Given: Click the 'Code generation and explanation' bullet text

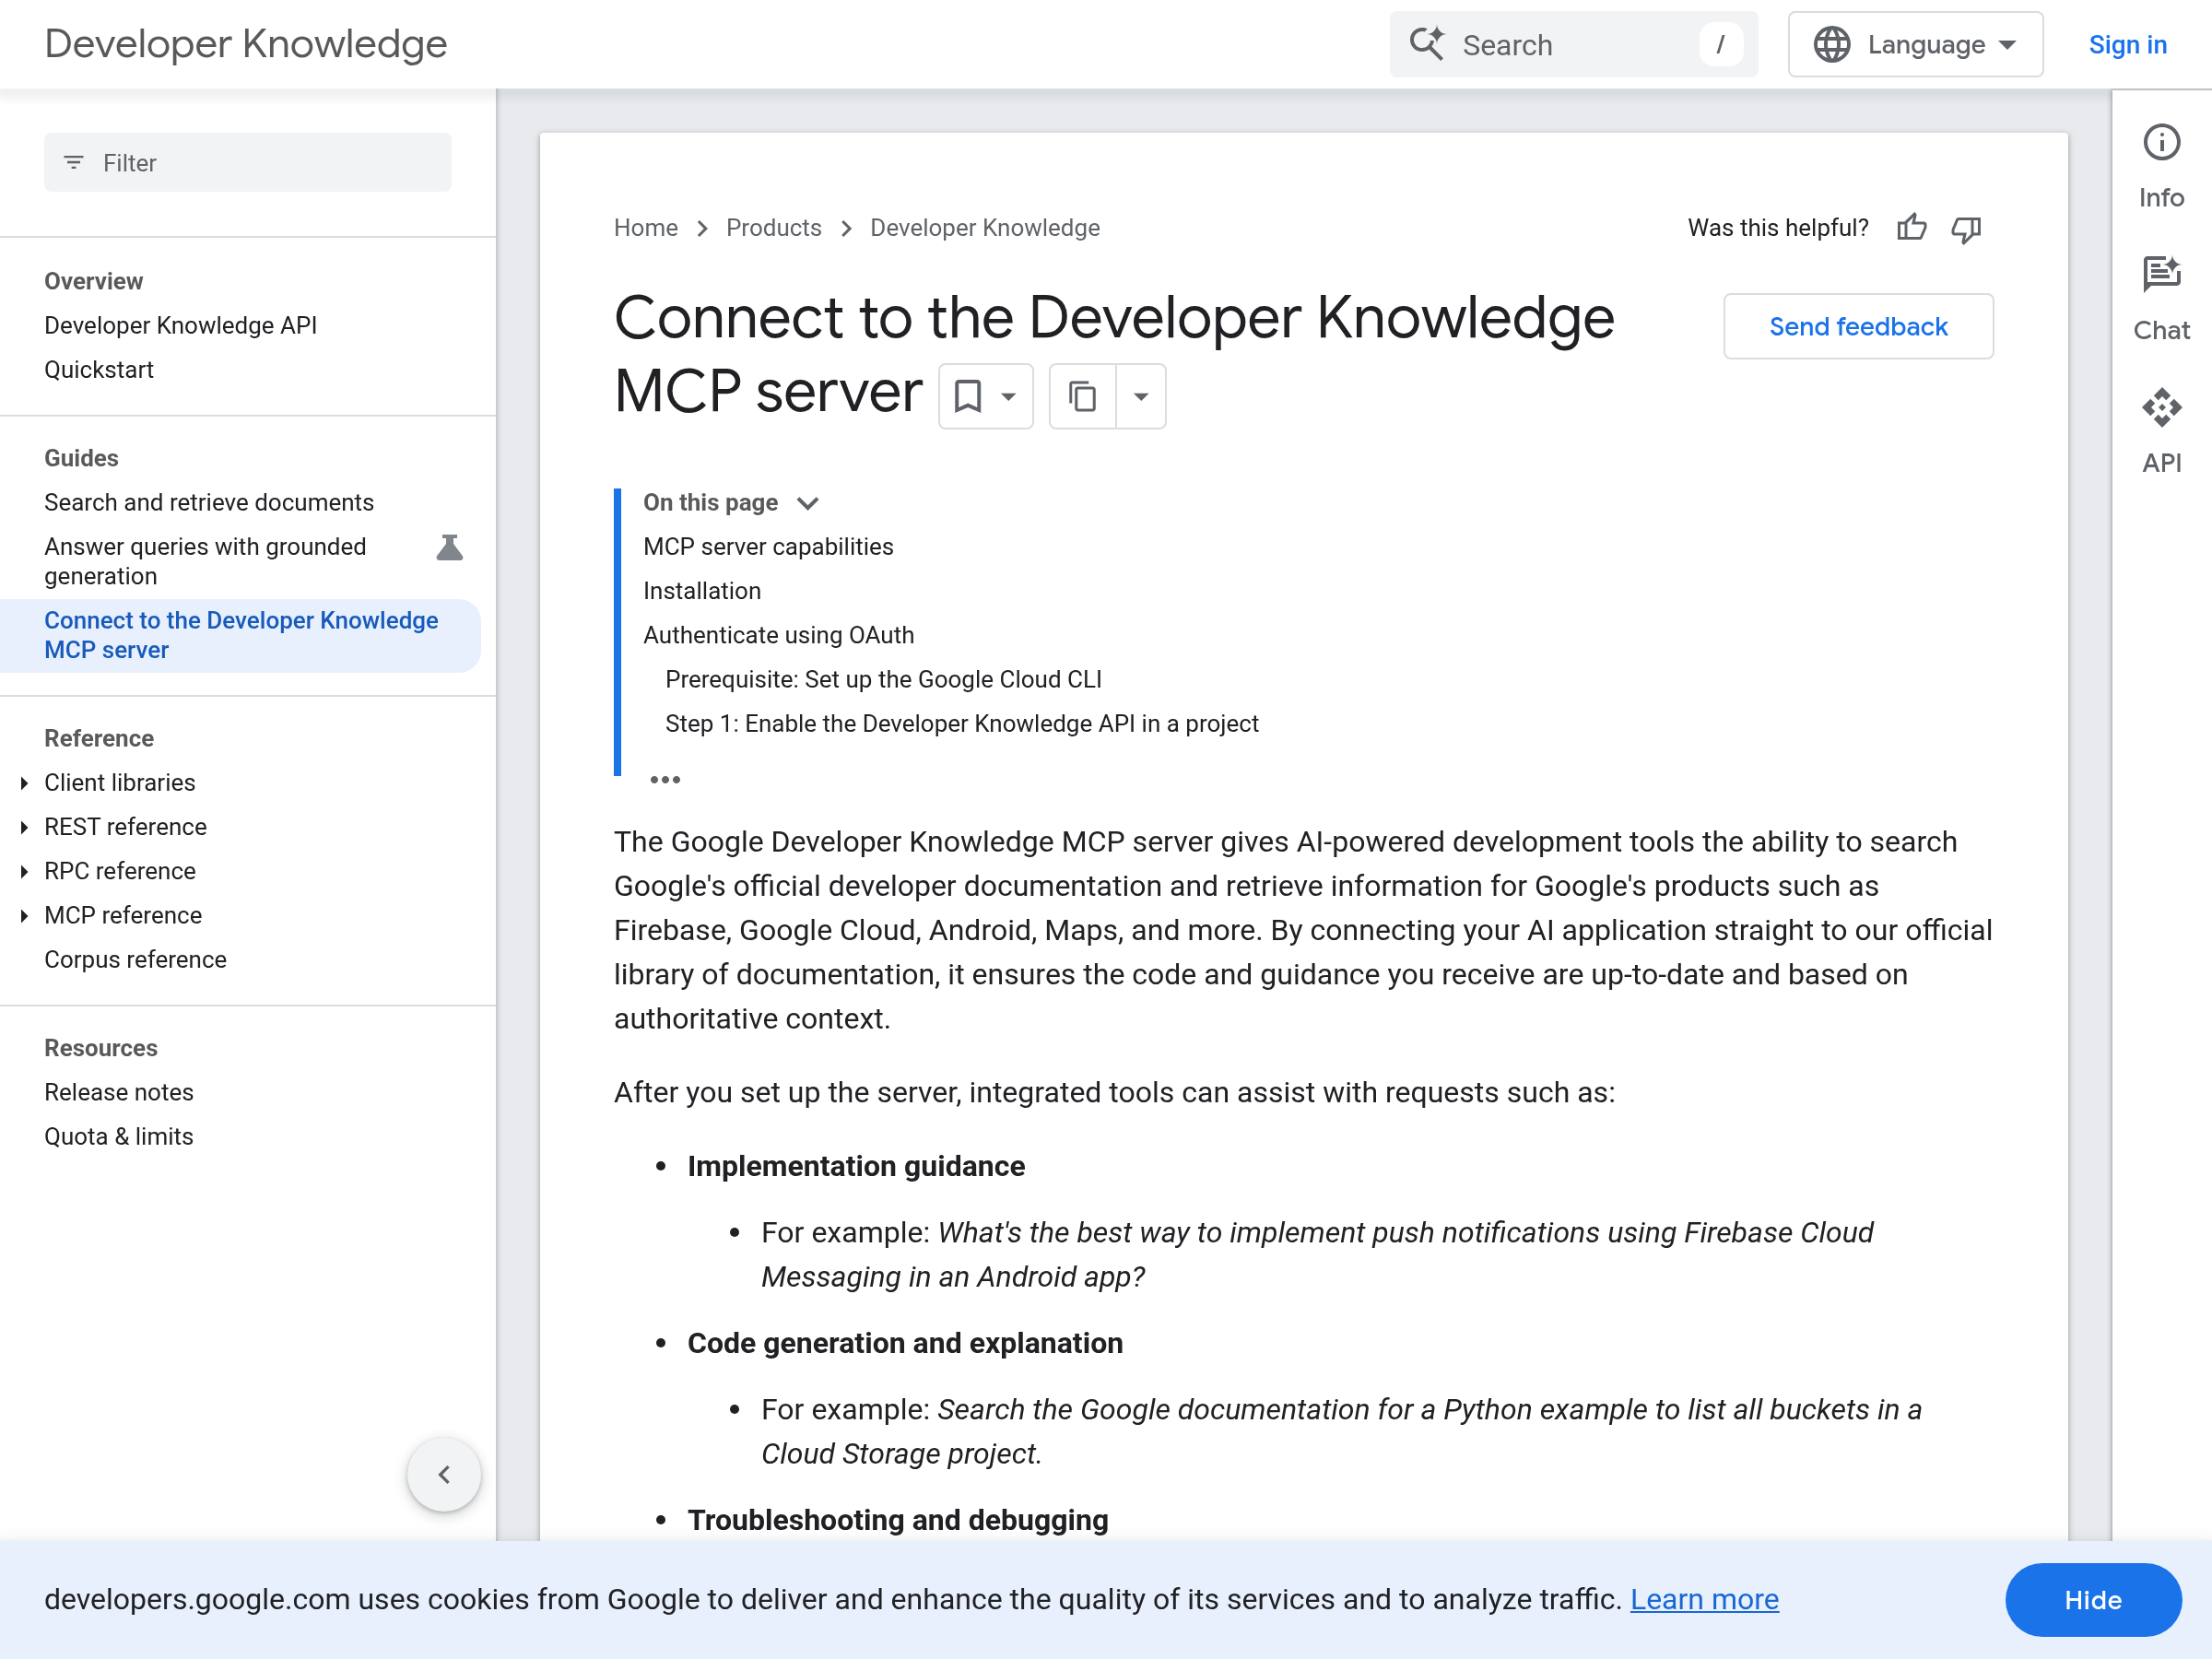Looking at the screenshot, I should pos(905,1343).
